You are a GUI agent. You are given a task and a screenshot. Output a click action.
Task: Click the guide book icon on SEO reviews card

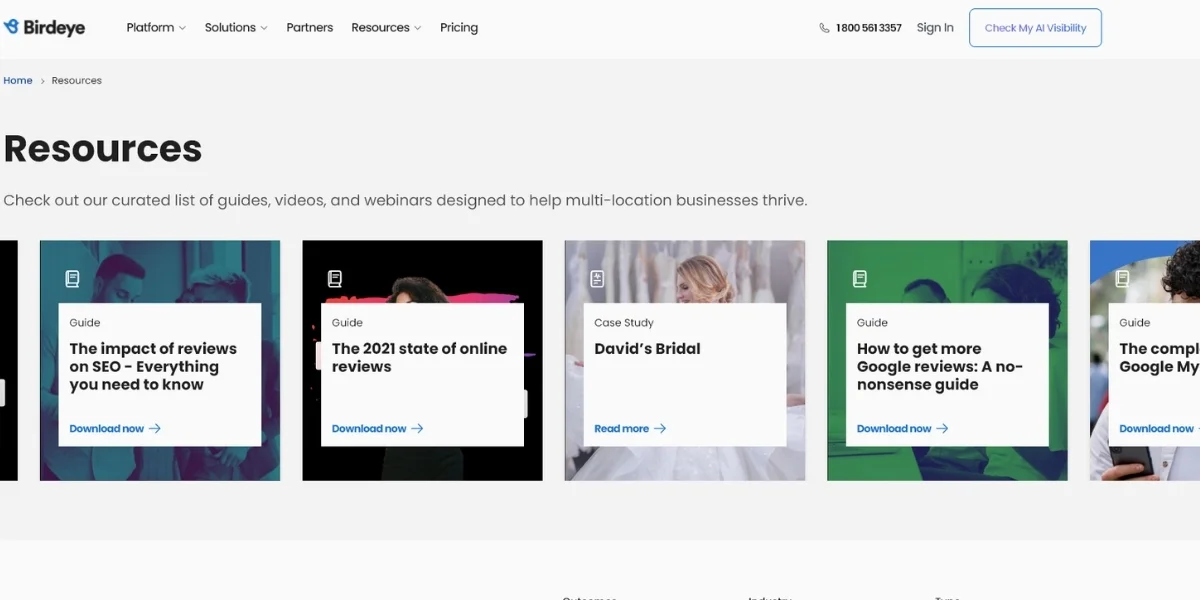coord(72,279)
